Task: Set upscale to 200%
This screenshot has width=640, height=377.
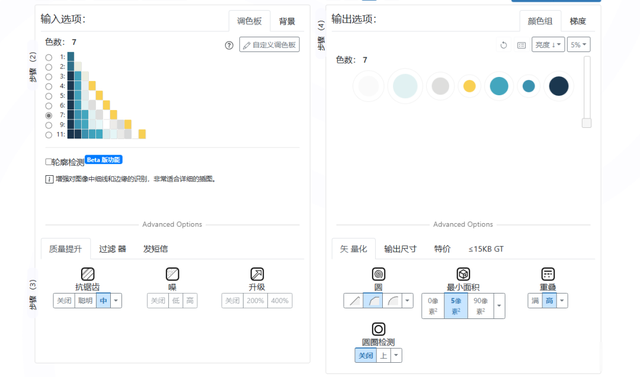Action: pyautogui.click(x=255, y=301)
